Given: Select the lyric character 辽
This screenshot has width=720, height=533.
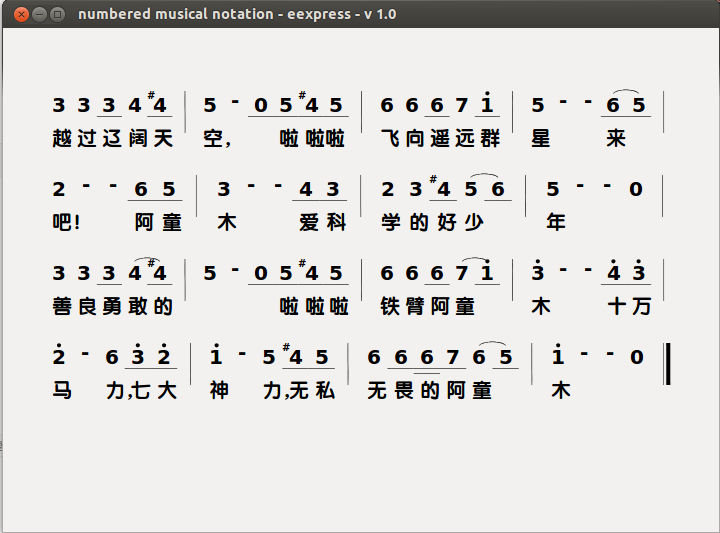Looking at the screenshot, I should coord(112,138).
